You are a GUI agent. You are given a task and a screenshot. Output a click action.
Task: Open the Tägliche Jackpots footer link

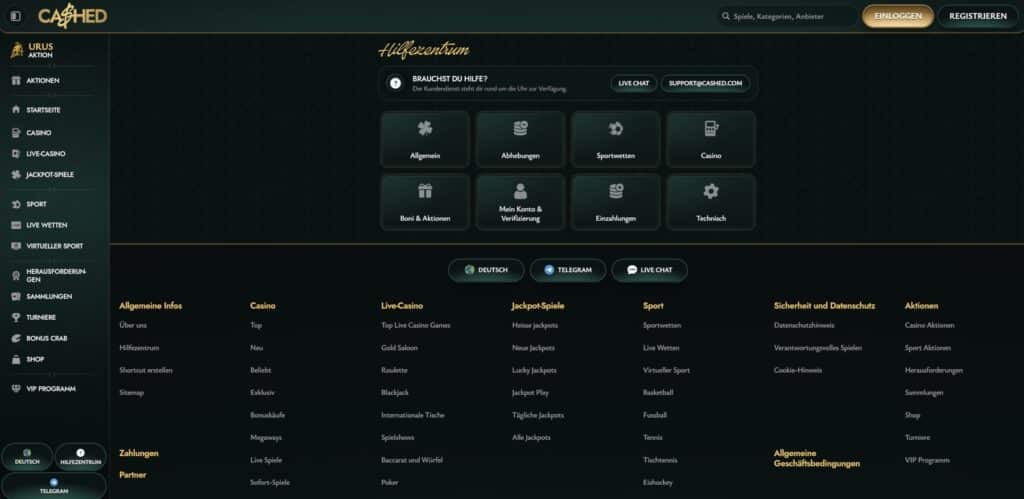pos(537,415)
